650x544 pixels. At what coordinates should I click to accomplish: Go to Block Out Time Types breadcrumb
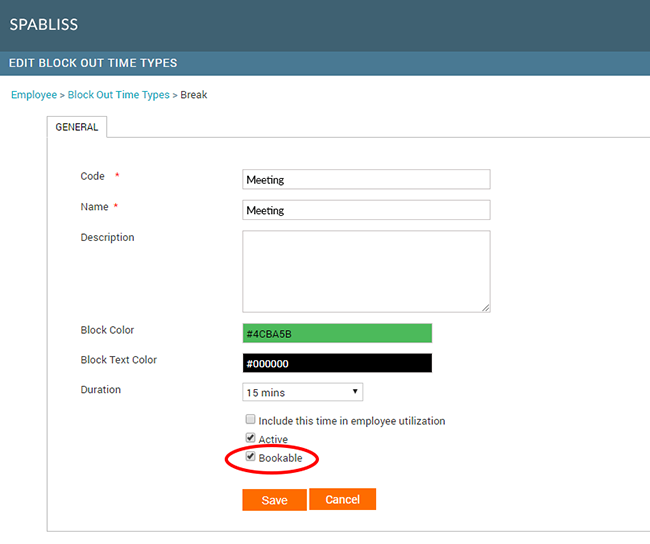click(119, 95)
